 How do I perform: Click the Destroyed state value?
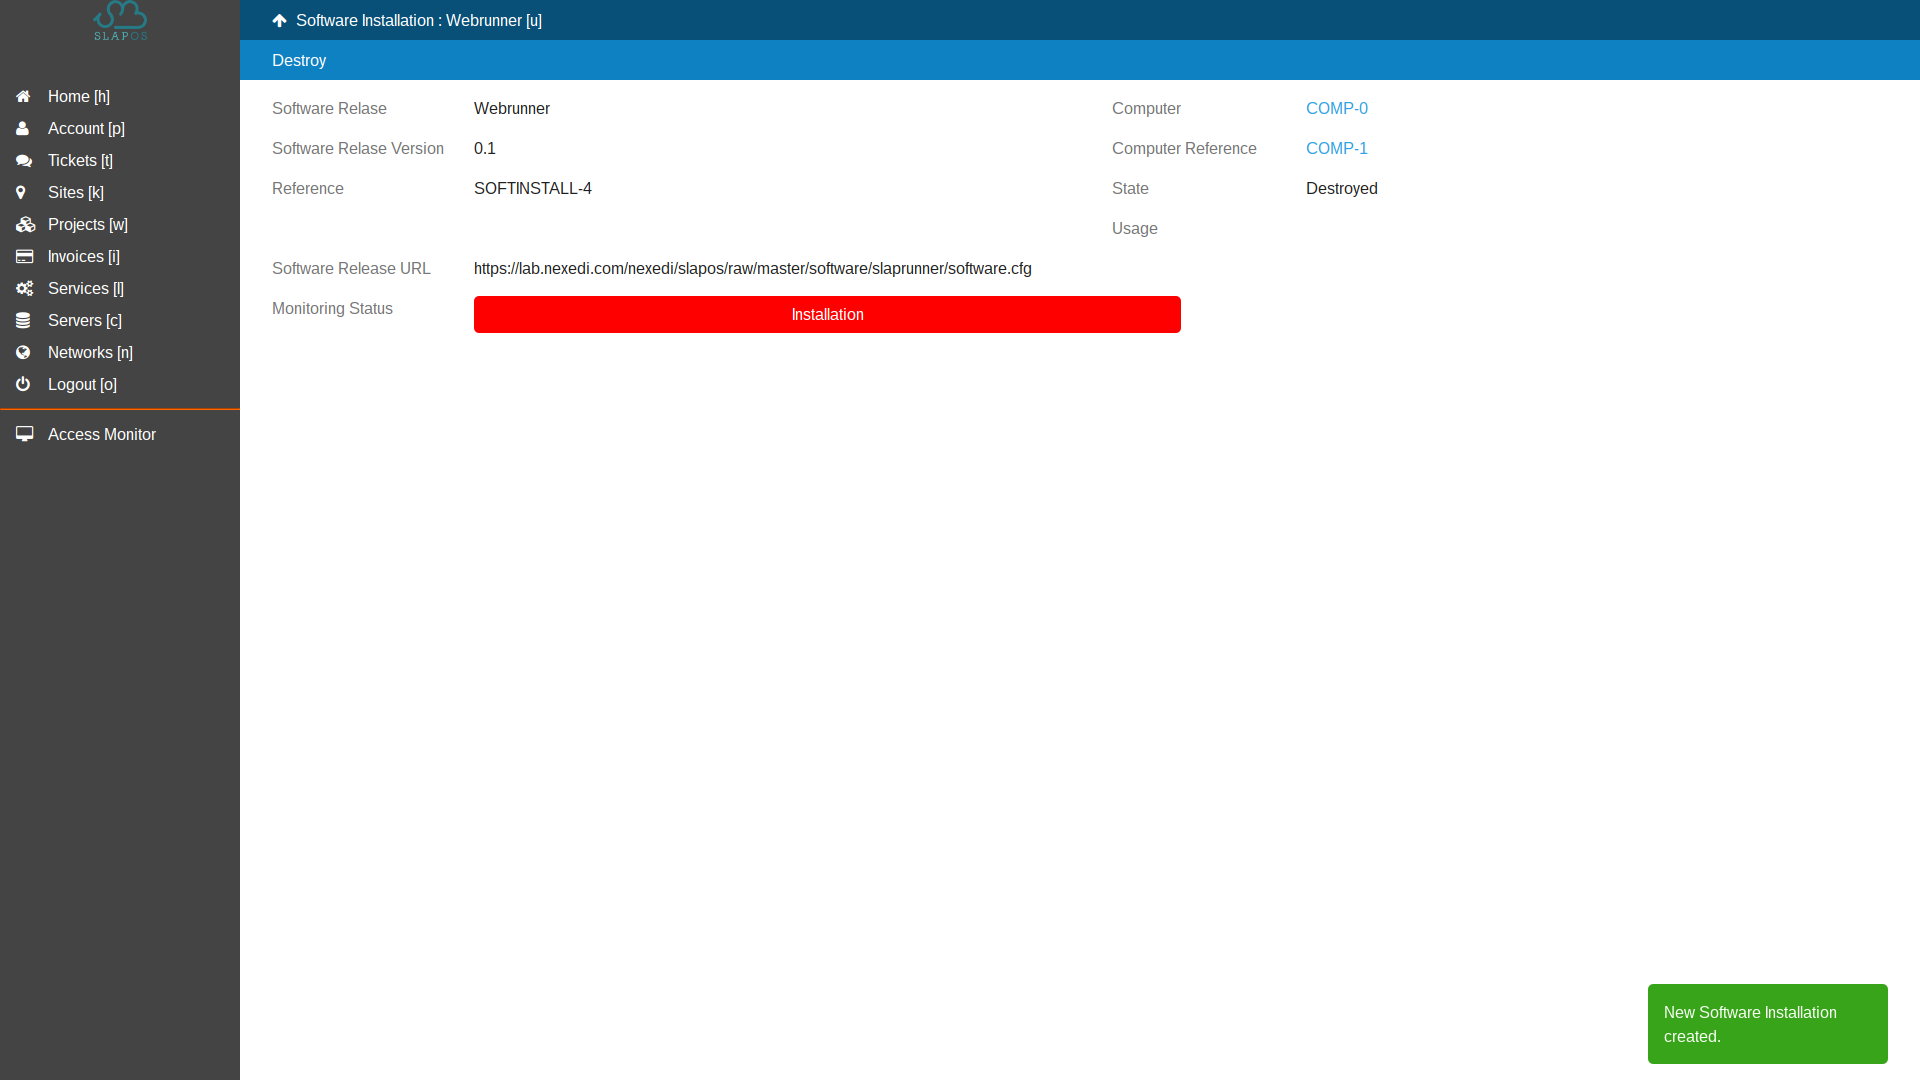point(1342,188)
